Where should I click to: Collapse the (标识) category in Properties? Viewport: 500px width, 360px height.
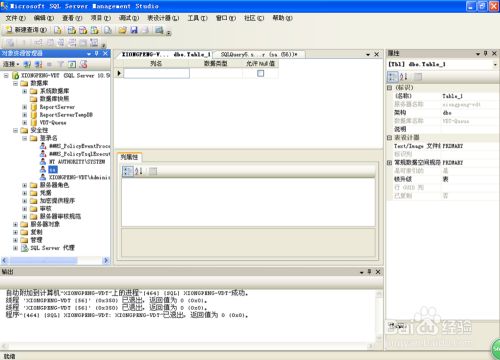389,88
